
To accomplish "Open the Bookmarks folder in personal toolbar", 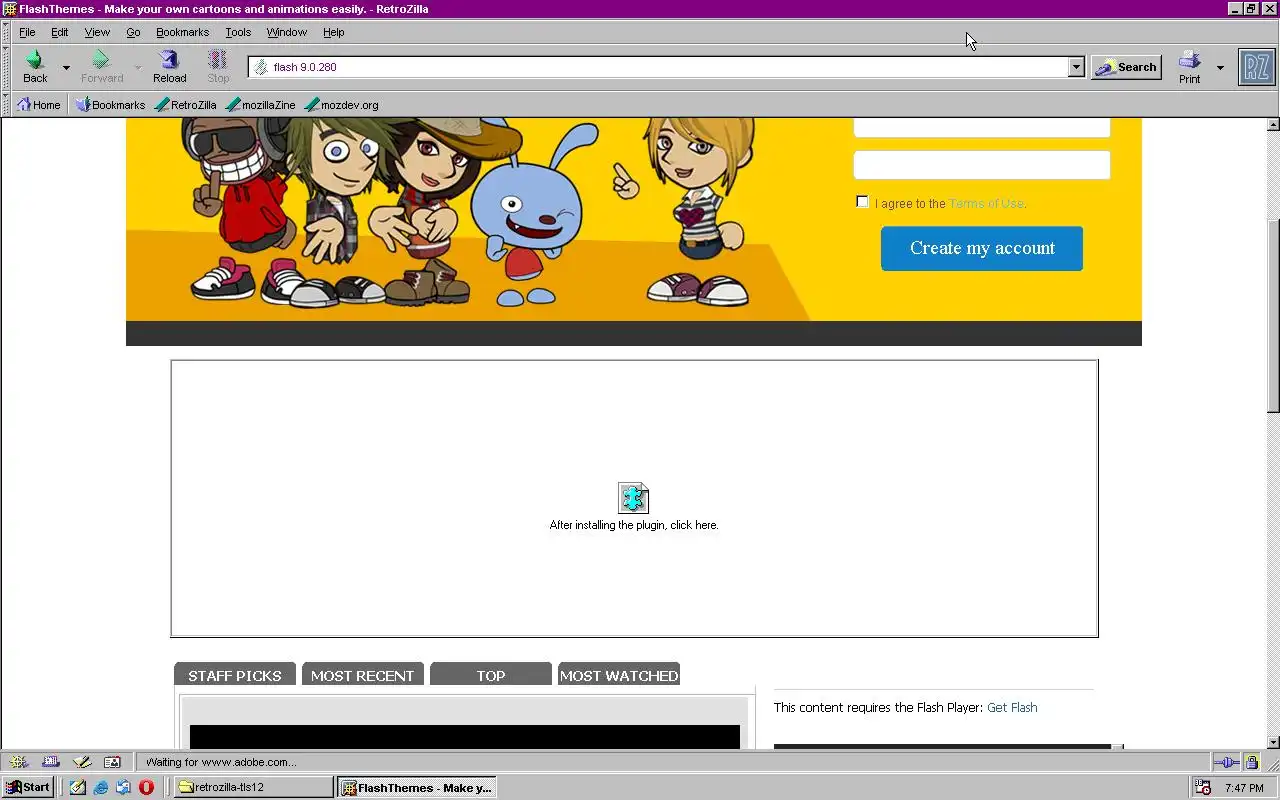I will [110, 104].
